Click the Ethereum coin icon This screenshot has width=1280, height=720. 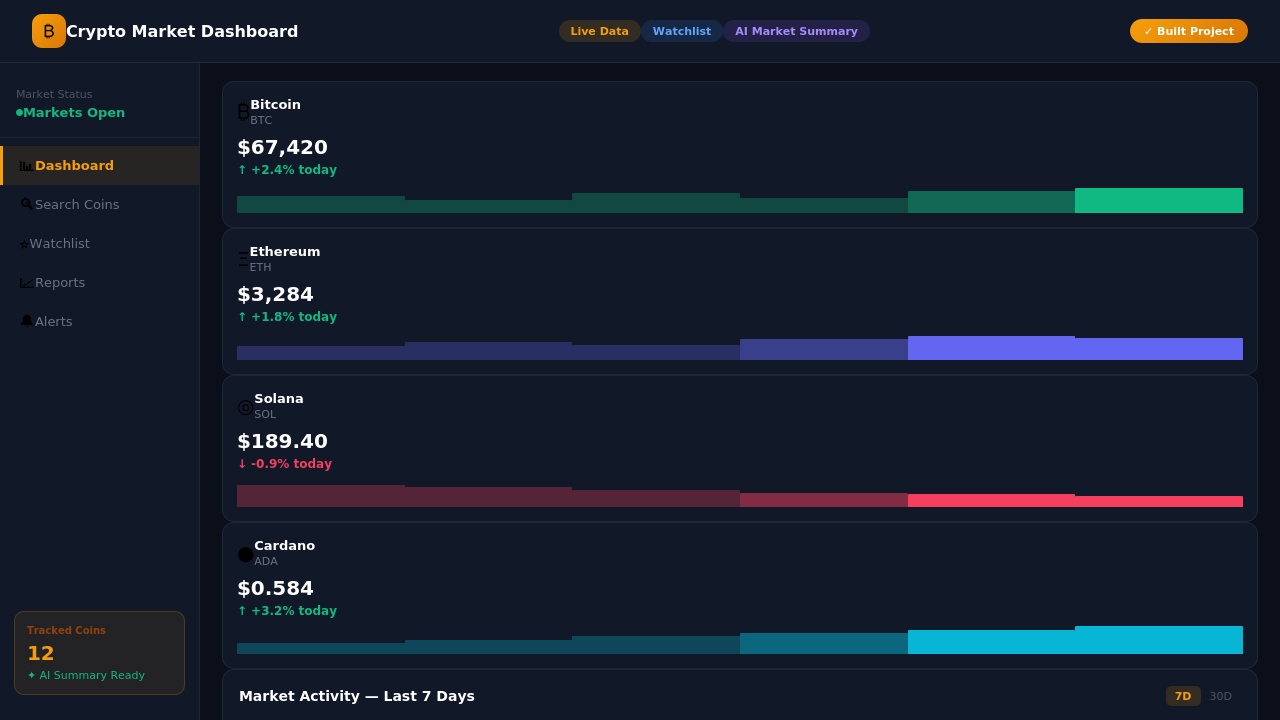tap(243, 259)
